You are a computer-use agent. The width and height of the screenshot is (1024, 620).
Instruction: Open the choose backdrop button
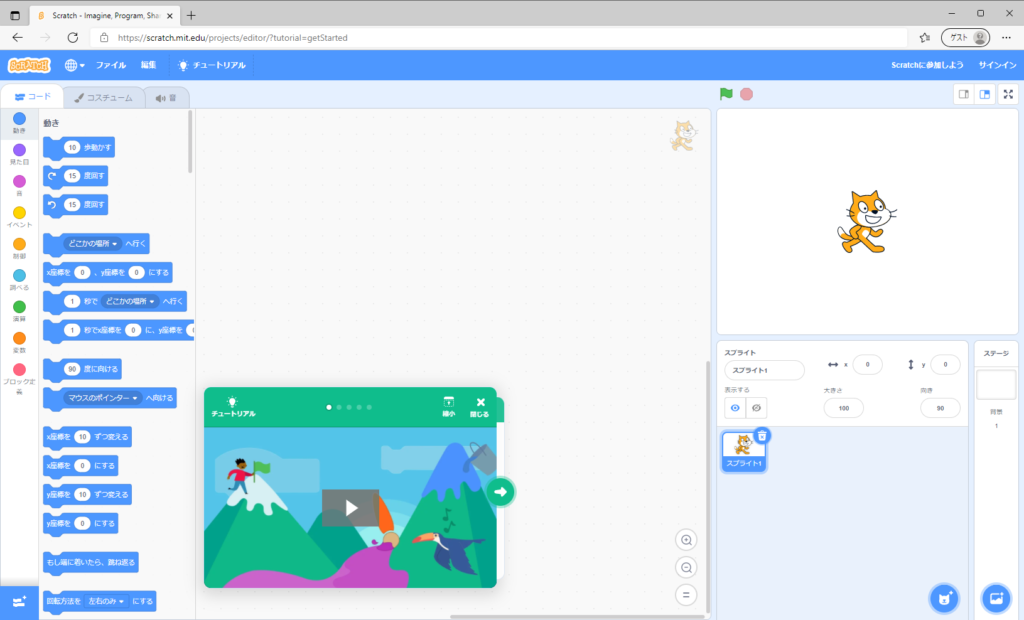(996, 598)
